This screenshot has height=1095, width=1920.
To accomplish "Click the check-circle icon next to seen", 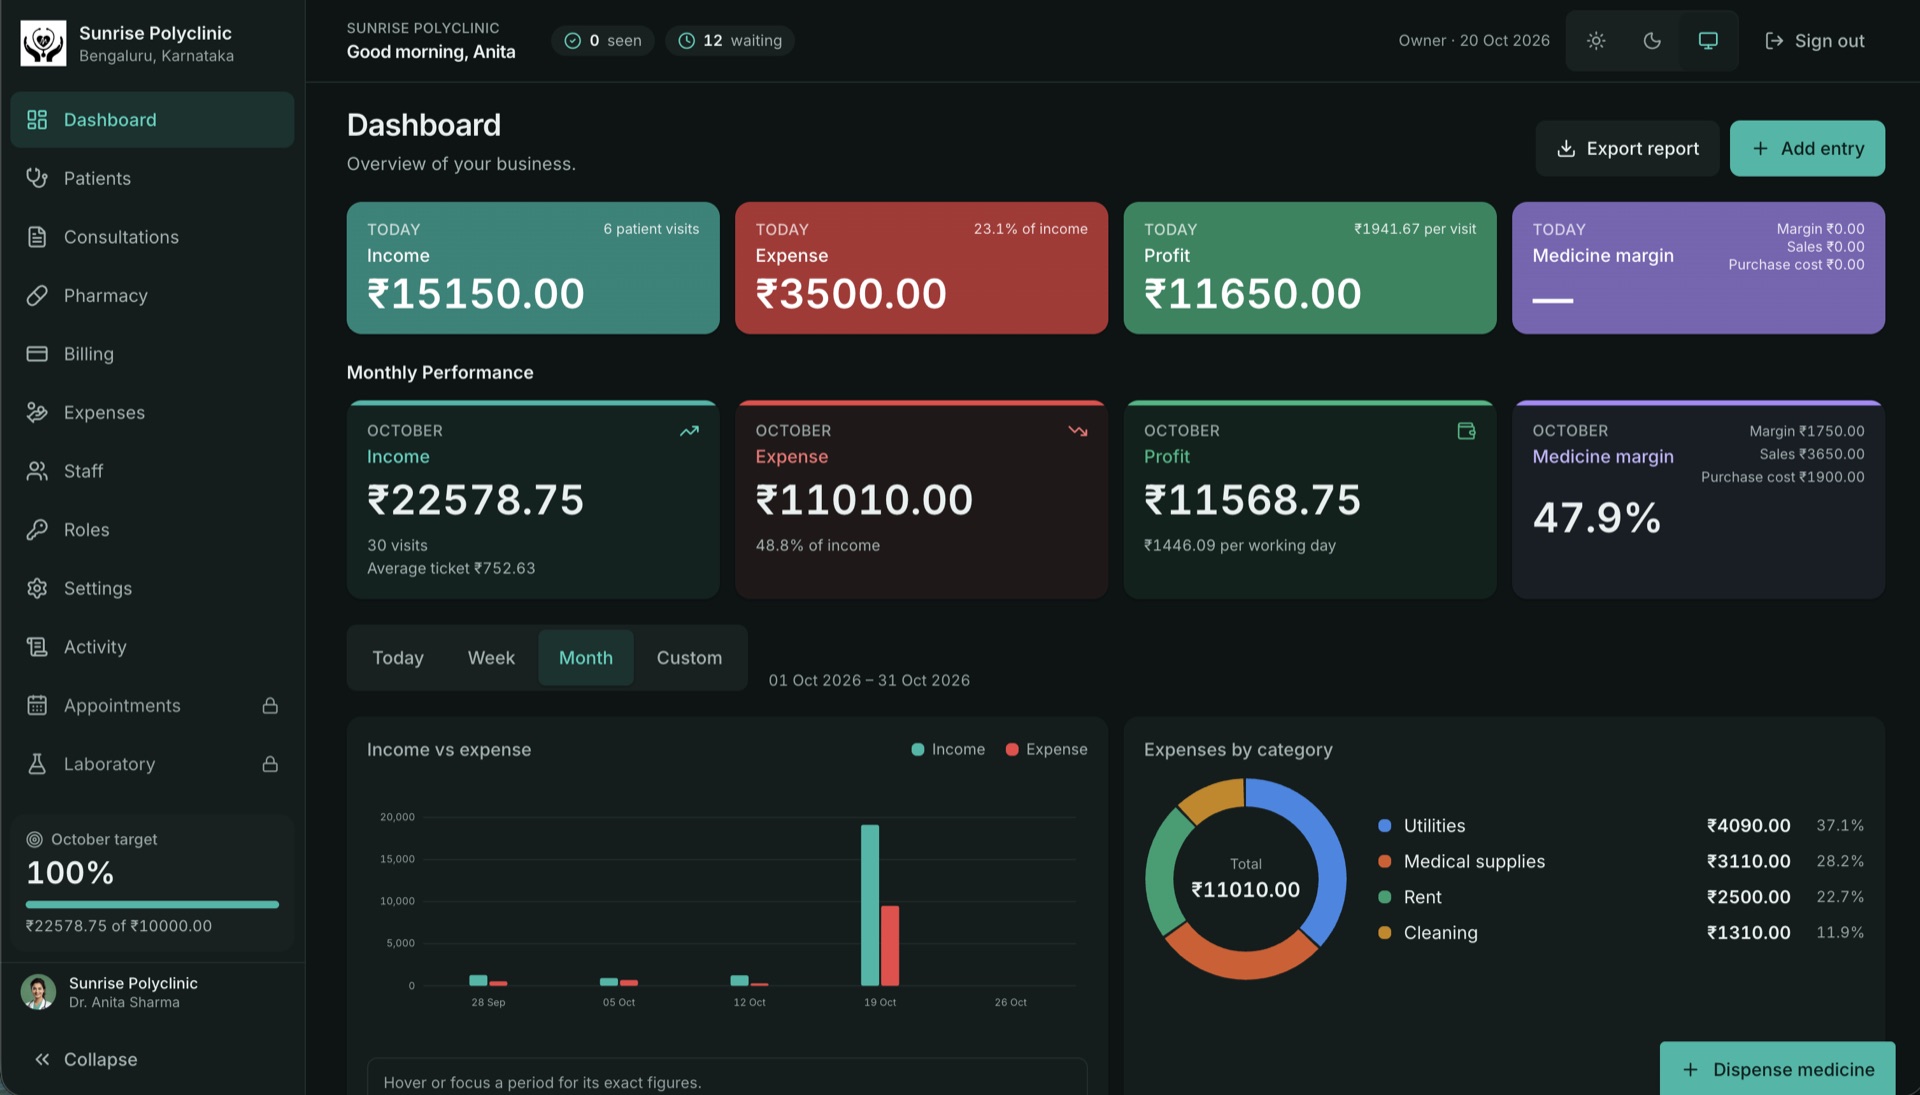I will coord(573,41).
